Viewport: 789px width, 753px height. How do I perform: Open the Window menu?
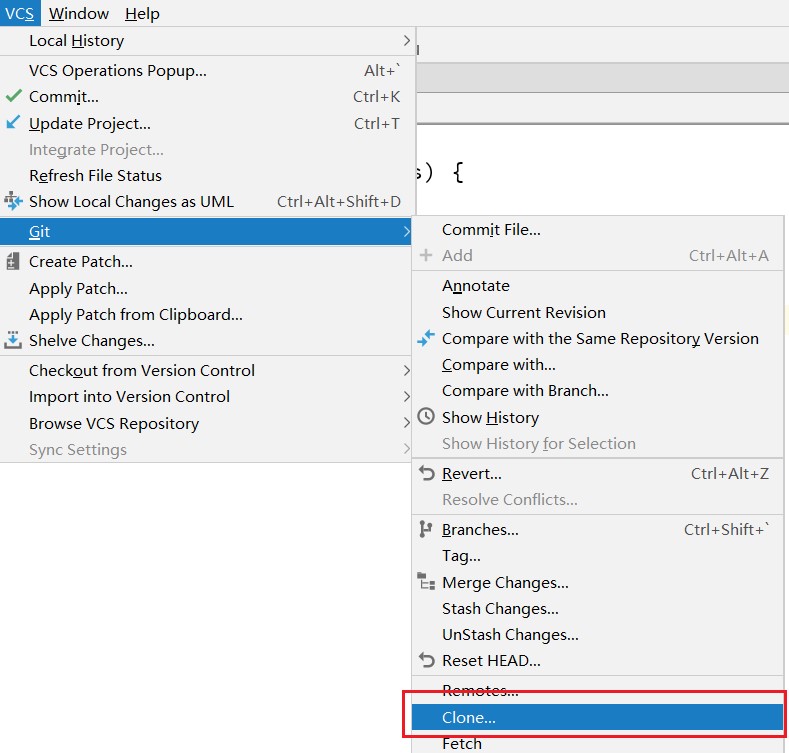(79, 14)
